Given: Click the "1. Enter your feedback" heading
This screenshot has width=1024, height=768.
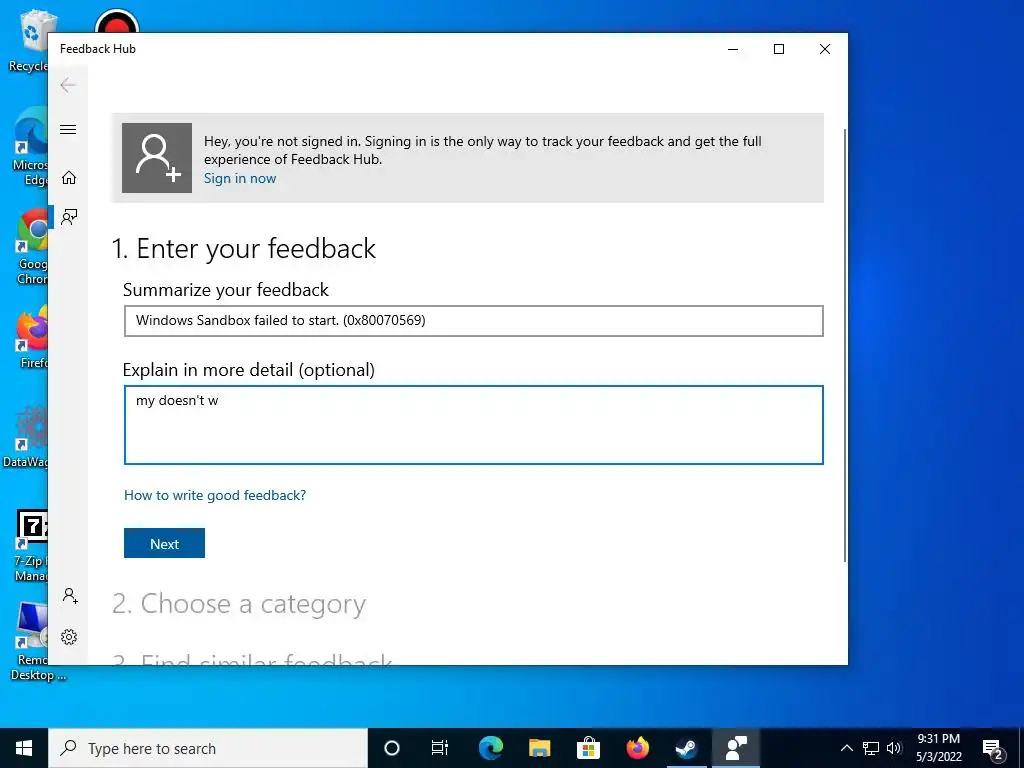Looking at the screenshot, I should coord(244,248).
